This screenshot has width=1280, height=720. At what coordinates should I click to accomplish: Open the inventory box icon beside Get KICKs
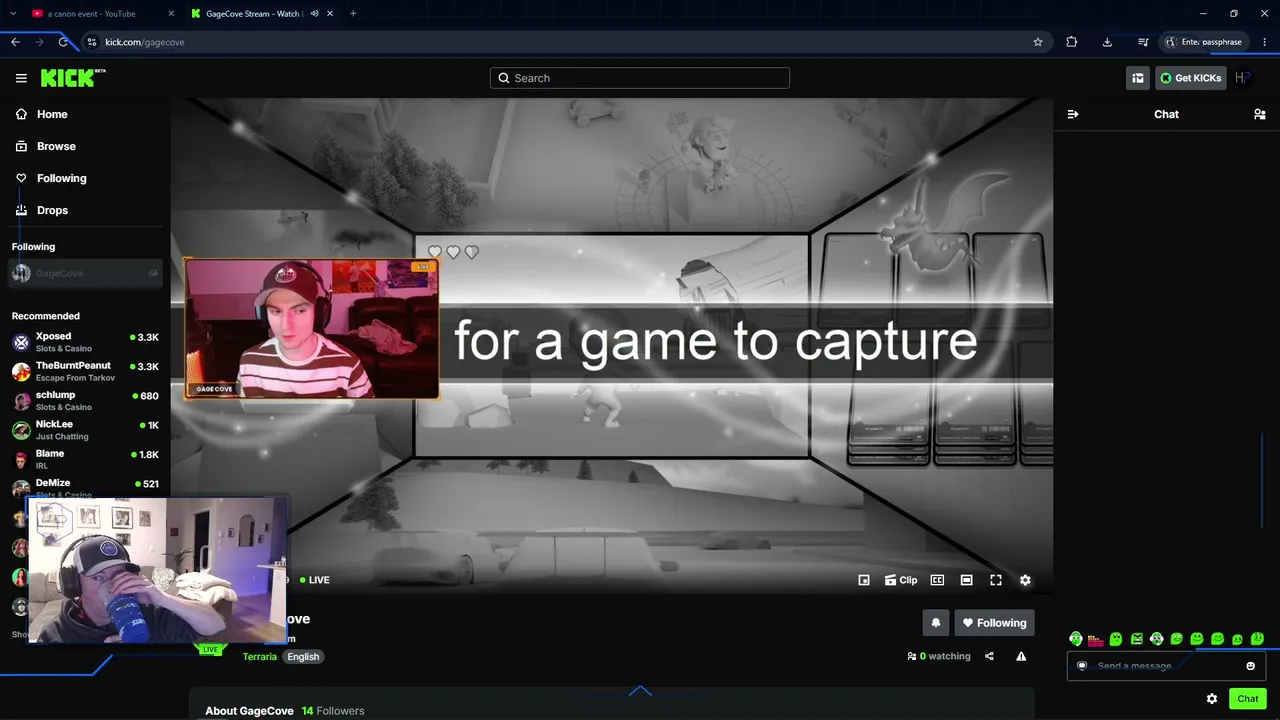tap(1137, 78)
